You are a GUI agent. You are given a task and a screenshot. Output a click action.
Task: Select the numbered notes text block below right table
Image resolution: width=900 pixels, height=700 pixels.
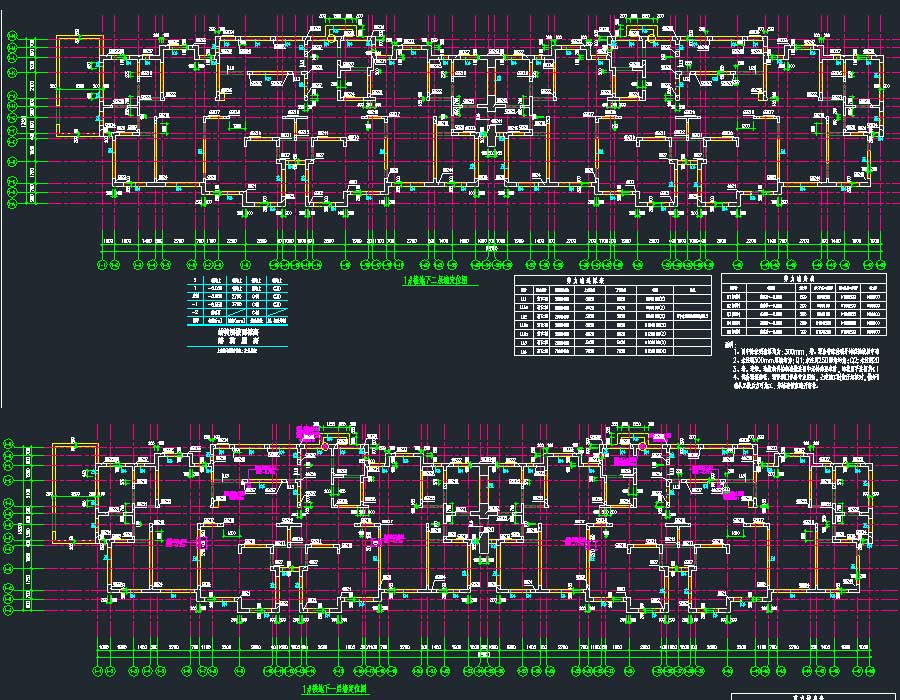pos(800,368)
